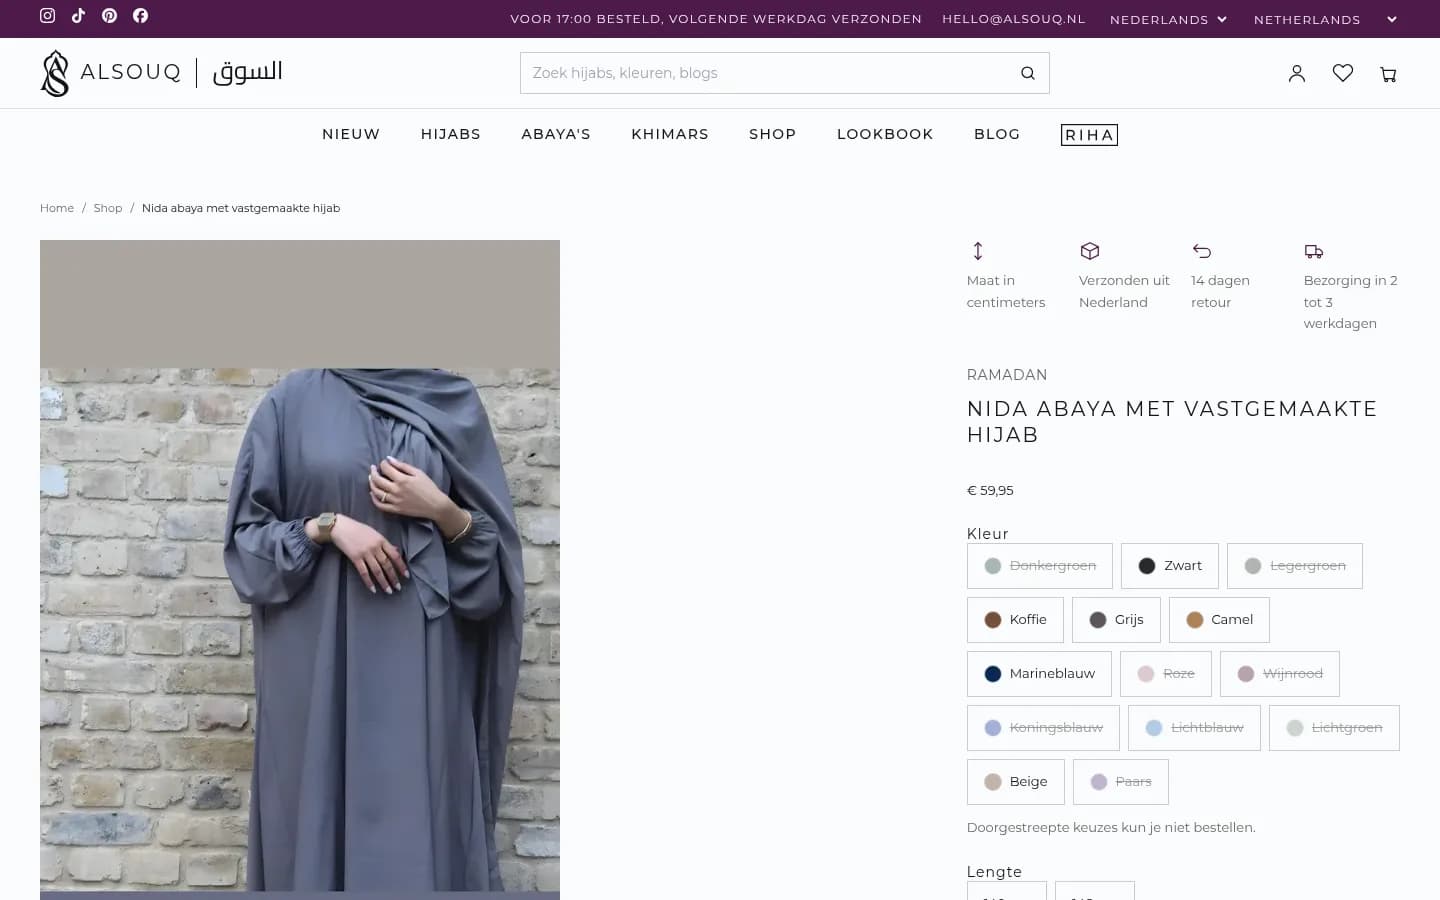The height and width of the screenshot is (900, 1440).
Task: Open the TikTok social link
Action: tap(78, 16)
